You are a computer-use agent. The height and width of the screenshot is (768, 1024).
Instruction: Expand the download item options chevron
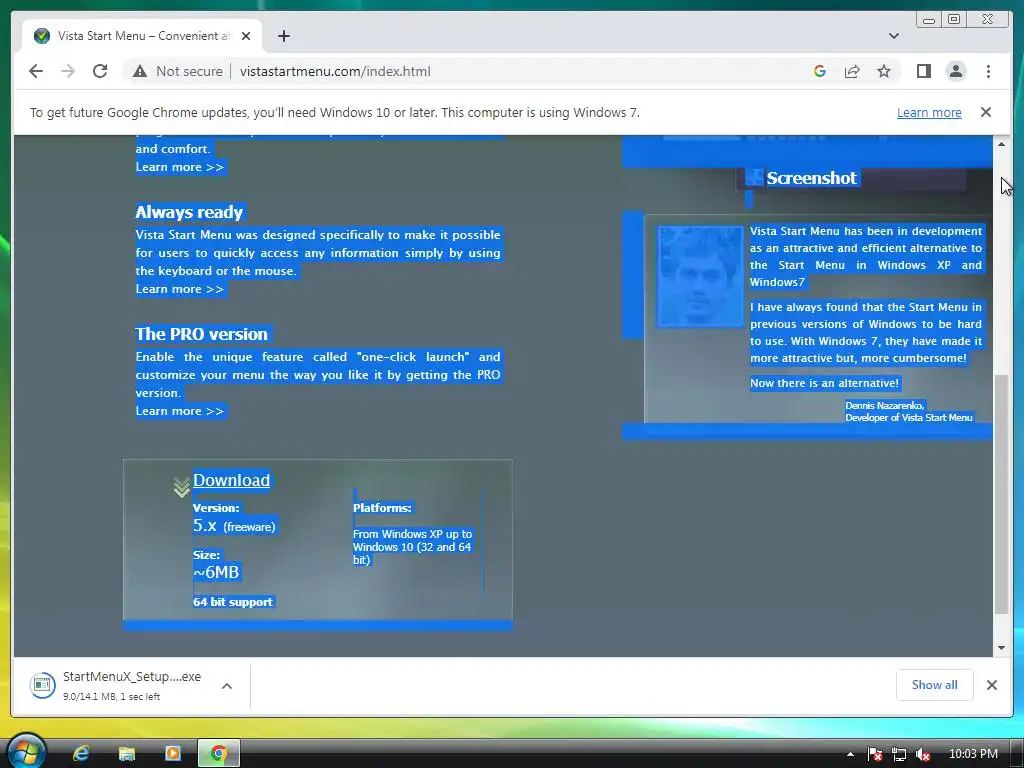[227, 686]
